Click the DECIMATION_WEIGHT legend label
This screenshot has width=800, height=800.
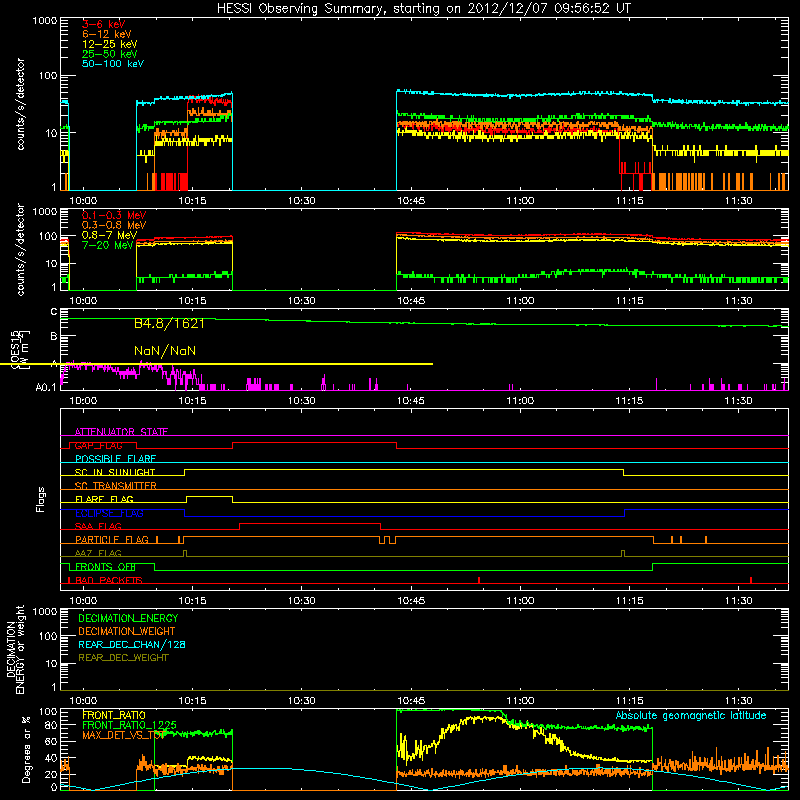[x=127, y=631]
